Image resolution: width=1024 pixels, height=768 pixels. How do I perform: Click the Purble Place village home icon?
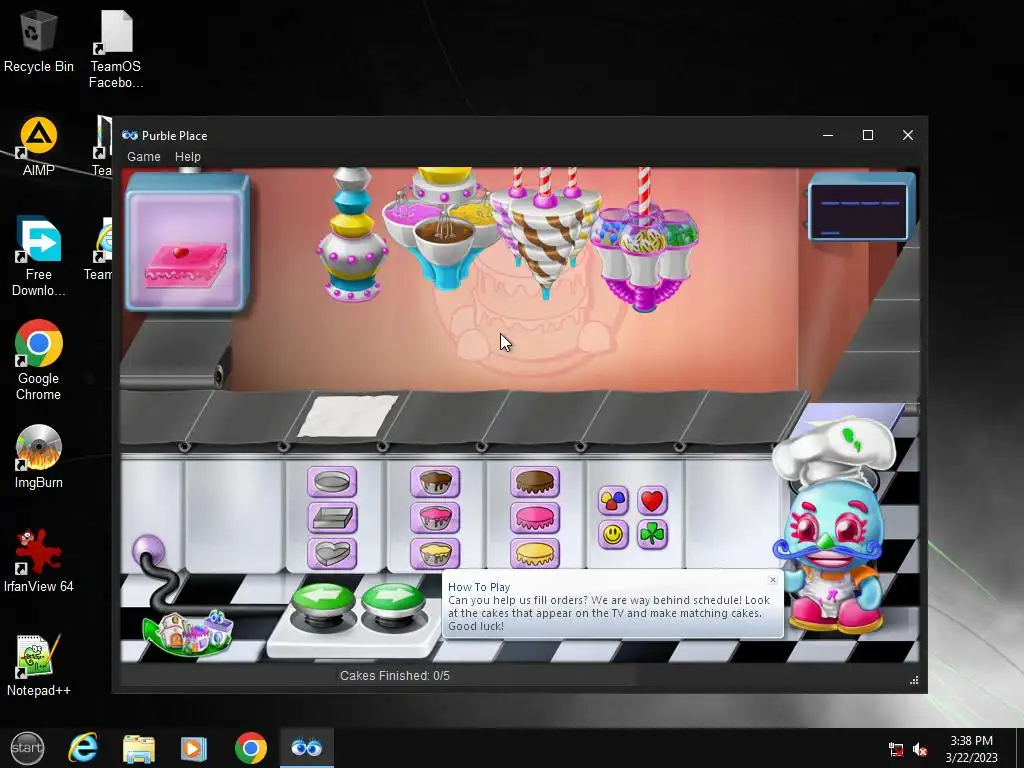click(187, 632)
